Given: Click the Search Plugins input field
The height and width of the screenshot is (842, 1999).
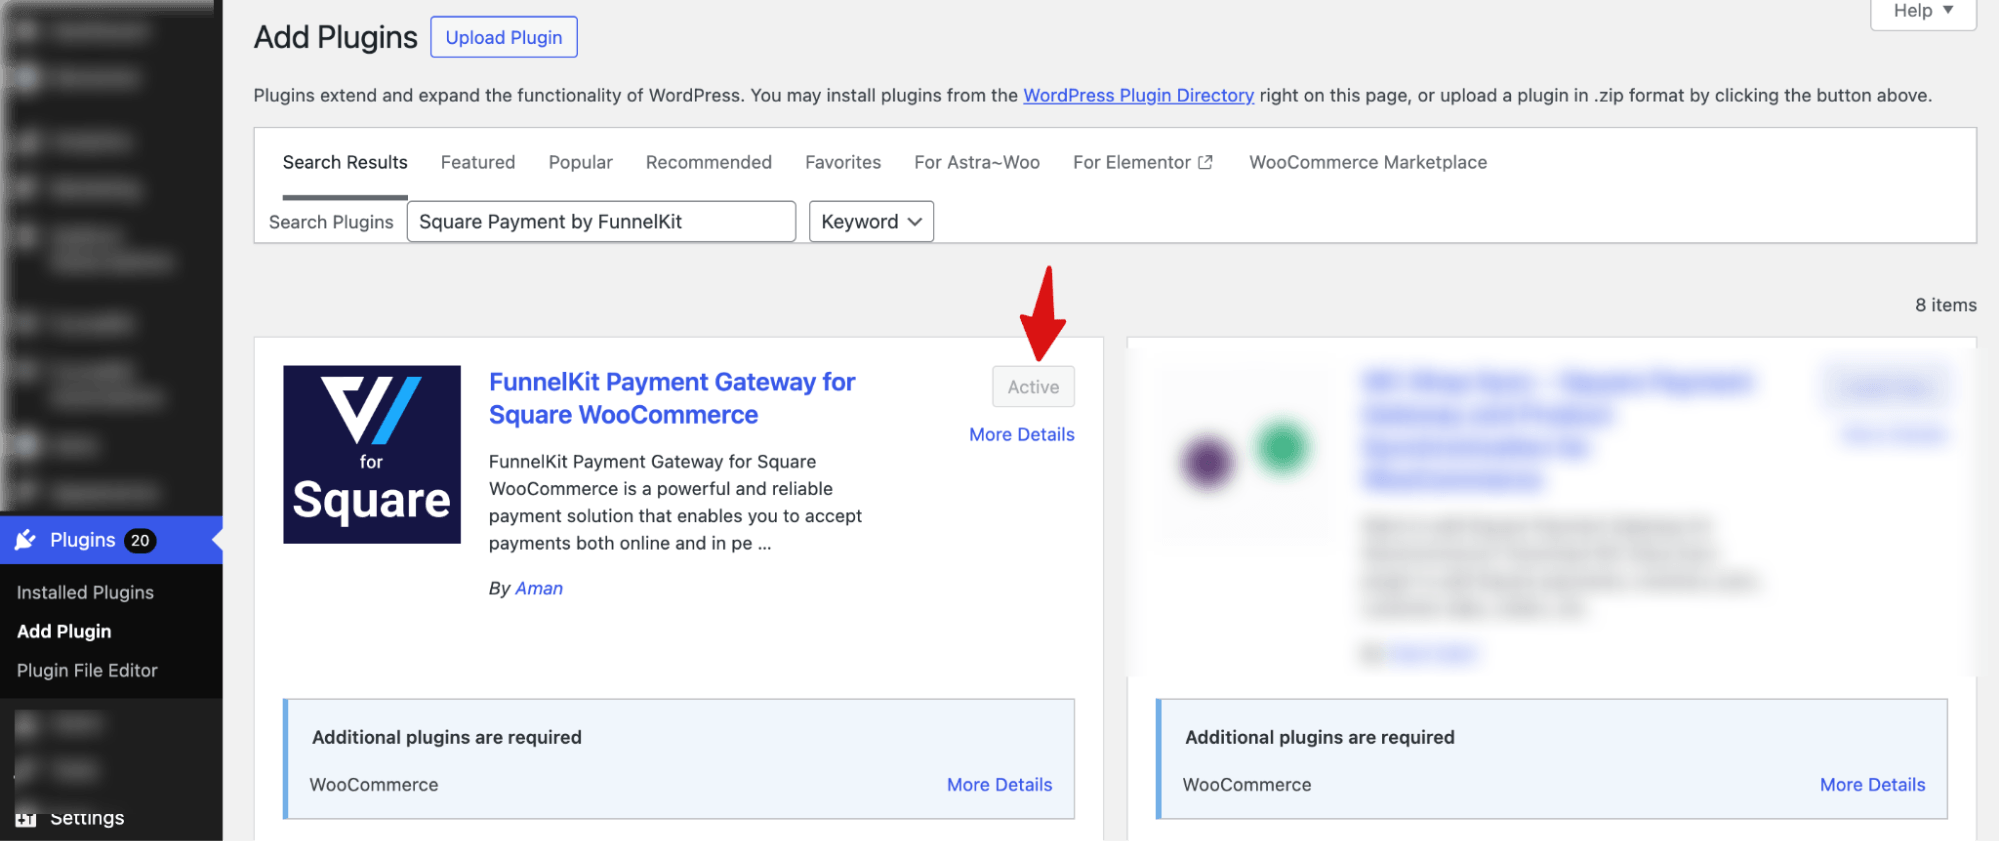Looking at the screenshot, I should tap(601, 222).
